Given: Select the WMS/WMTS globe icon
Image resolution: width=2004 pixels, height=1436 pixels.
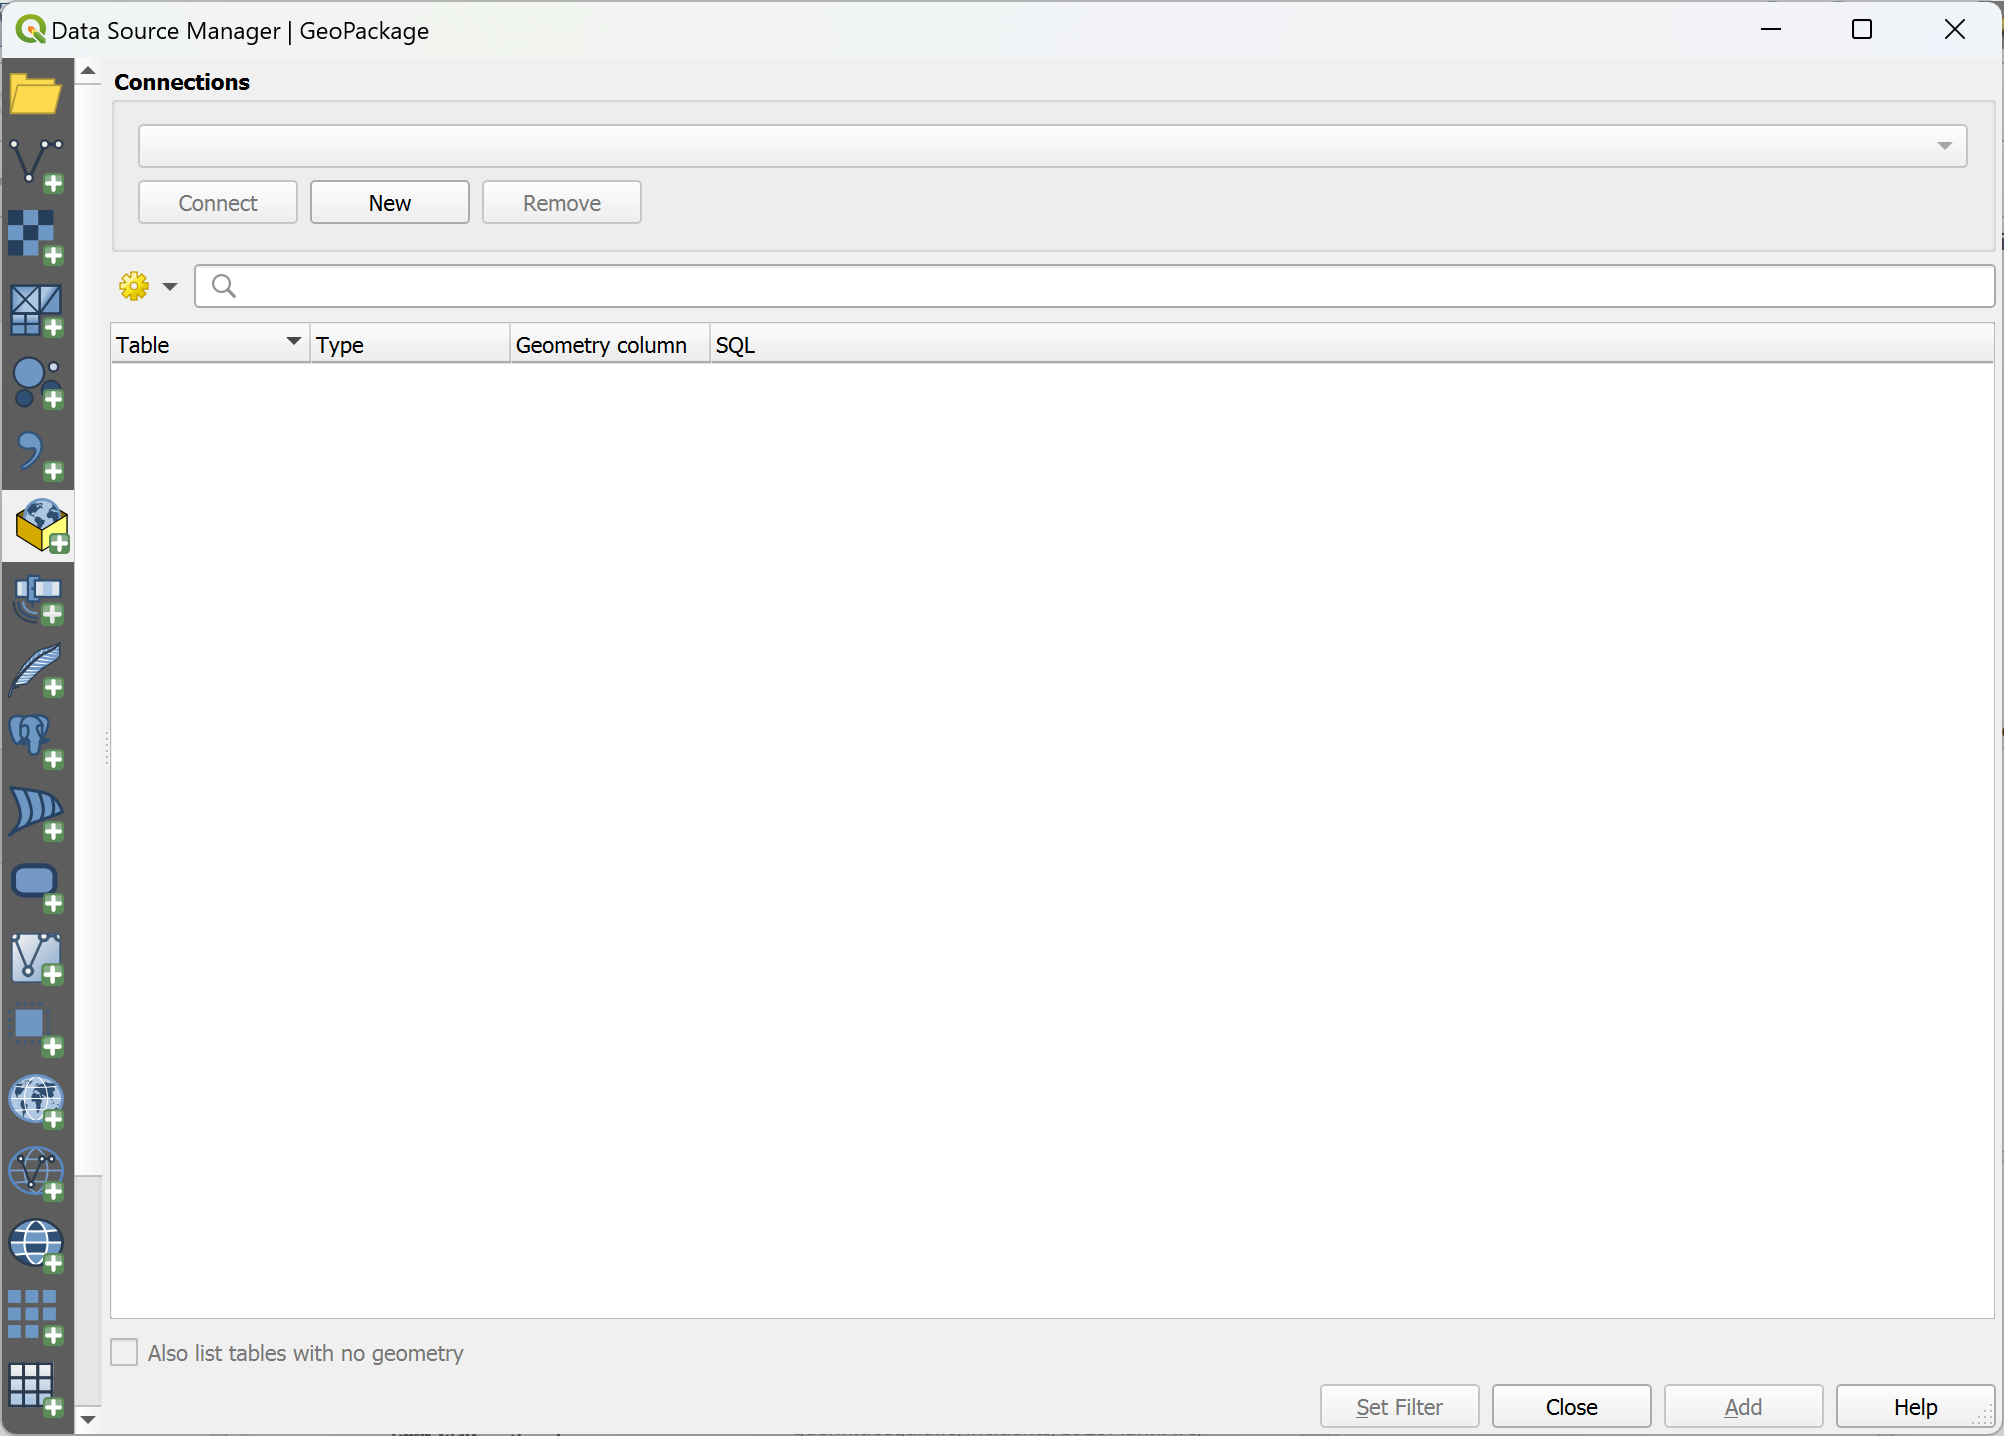Looking at the screenshot, I should 36,1102.
